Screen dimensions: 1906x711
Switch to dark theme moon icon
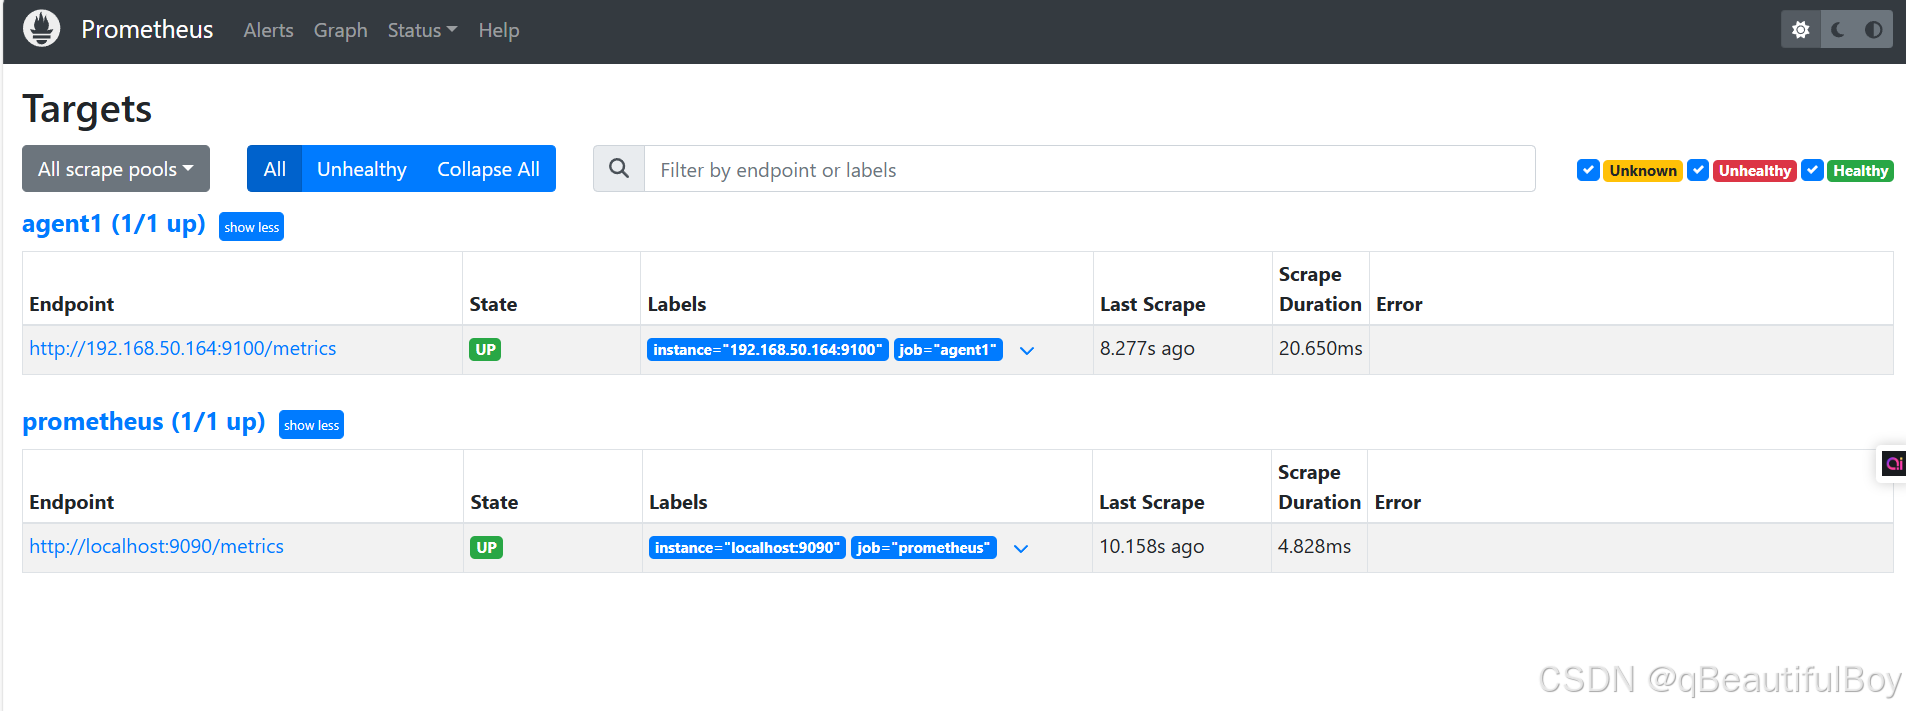(1837, 30)
